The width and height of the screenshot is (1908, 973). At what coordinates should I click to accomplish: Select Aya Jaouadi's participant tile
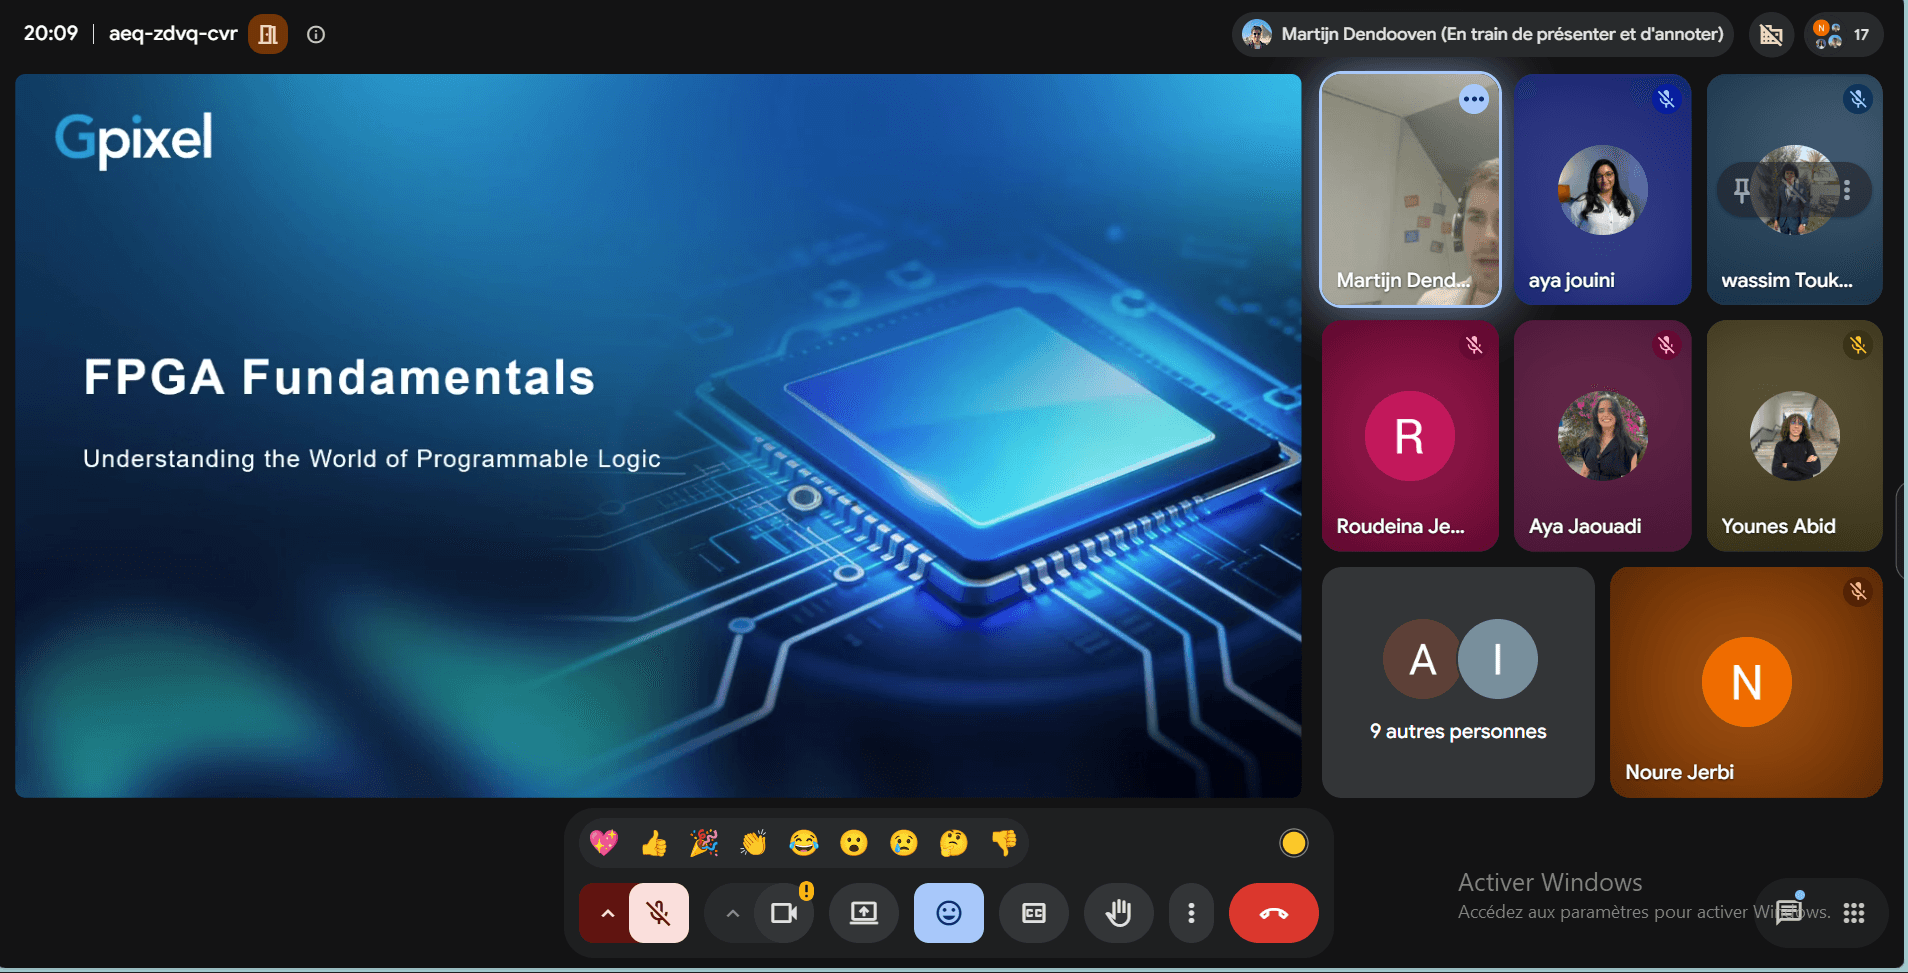[x=1603, y=436]
